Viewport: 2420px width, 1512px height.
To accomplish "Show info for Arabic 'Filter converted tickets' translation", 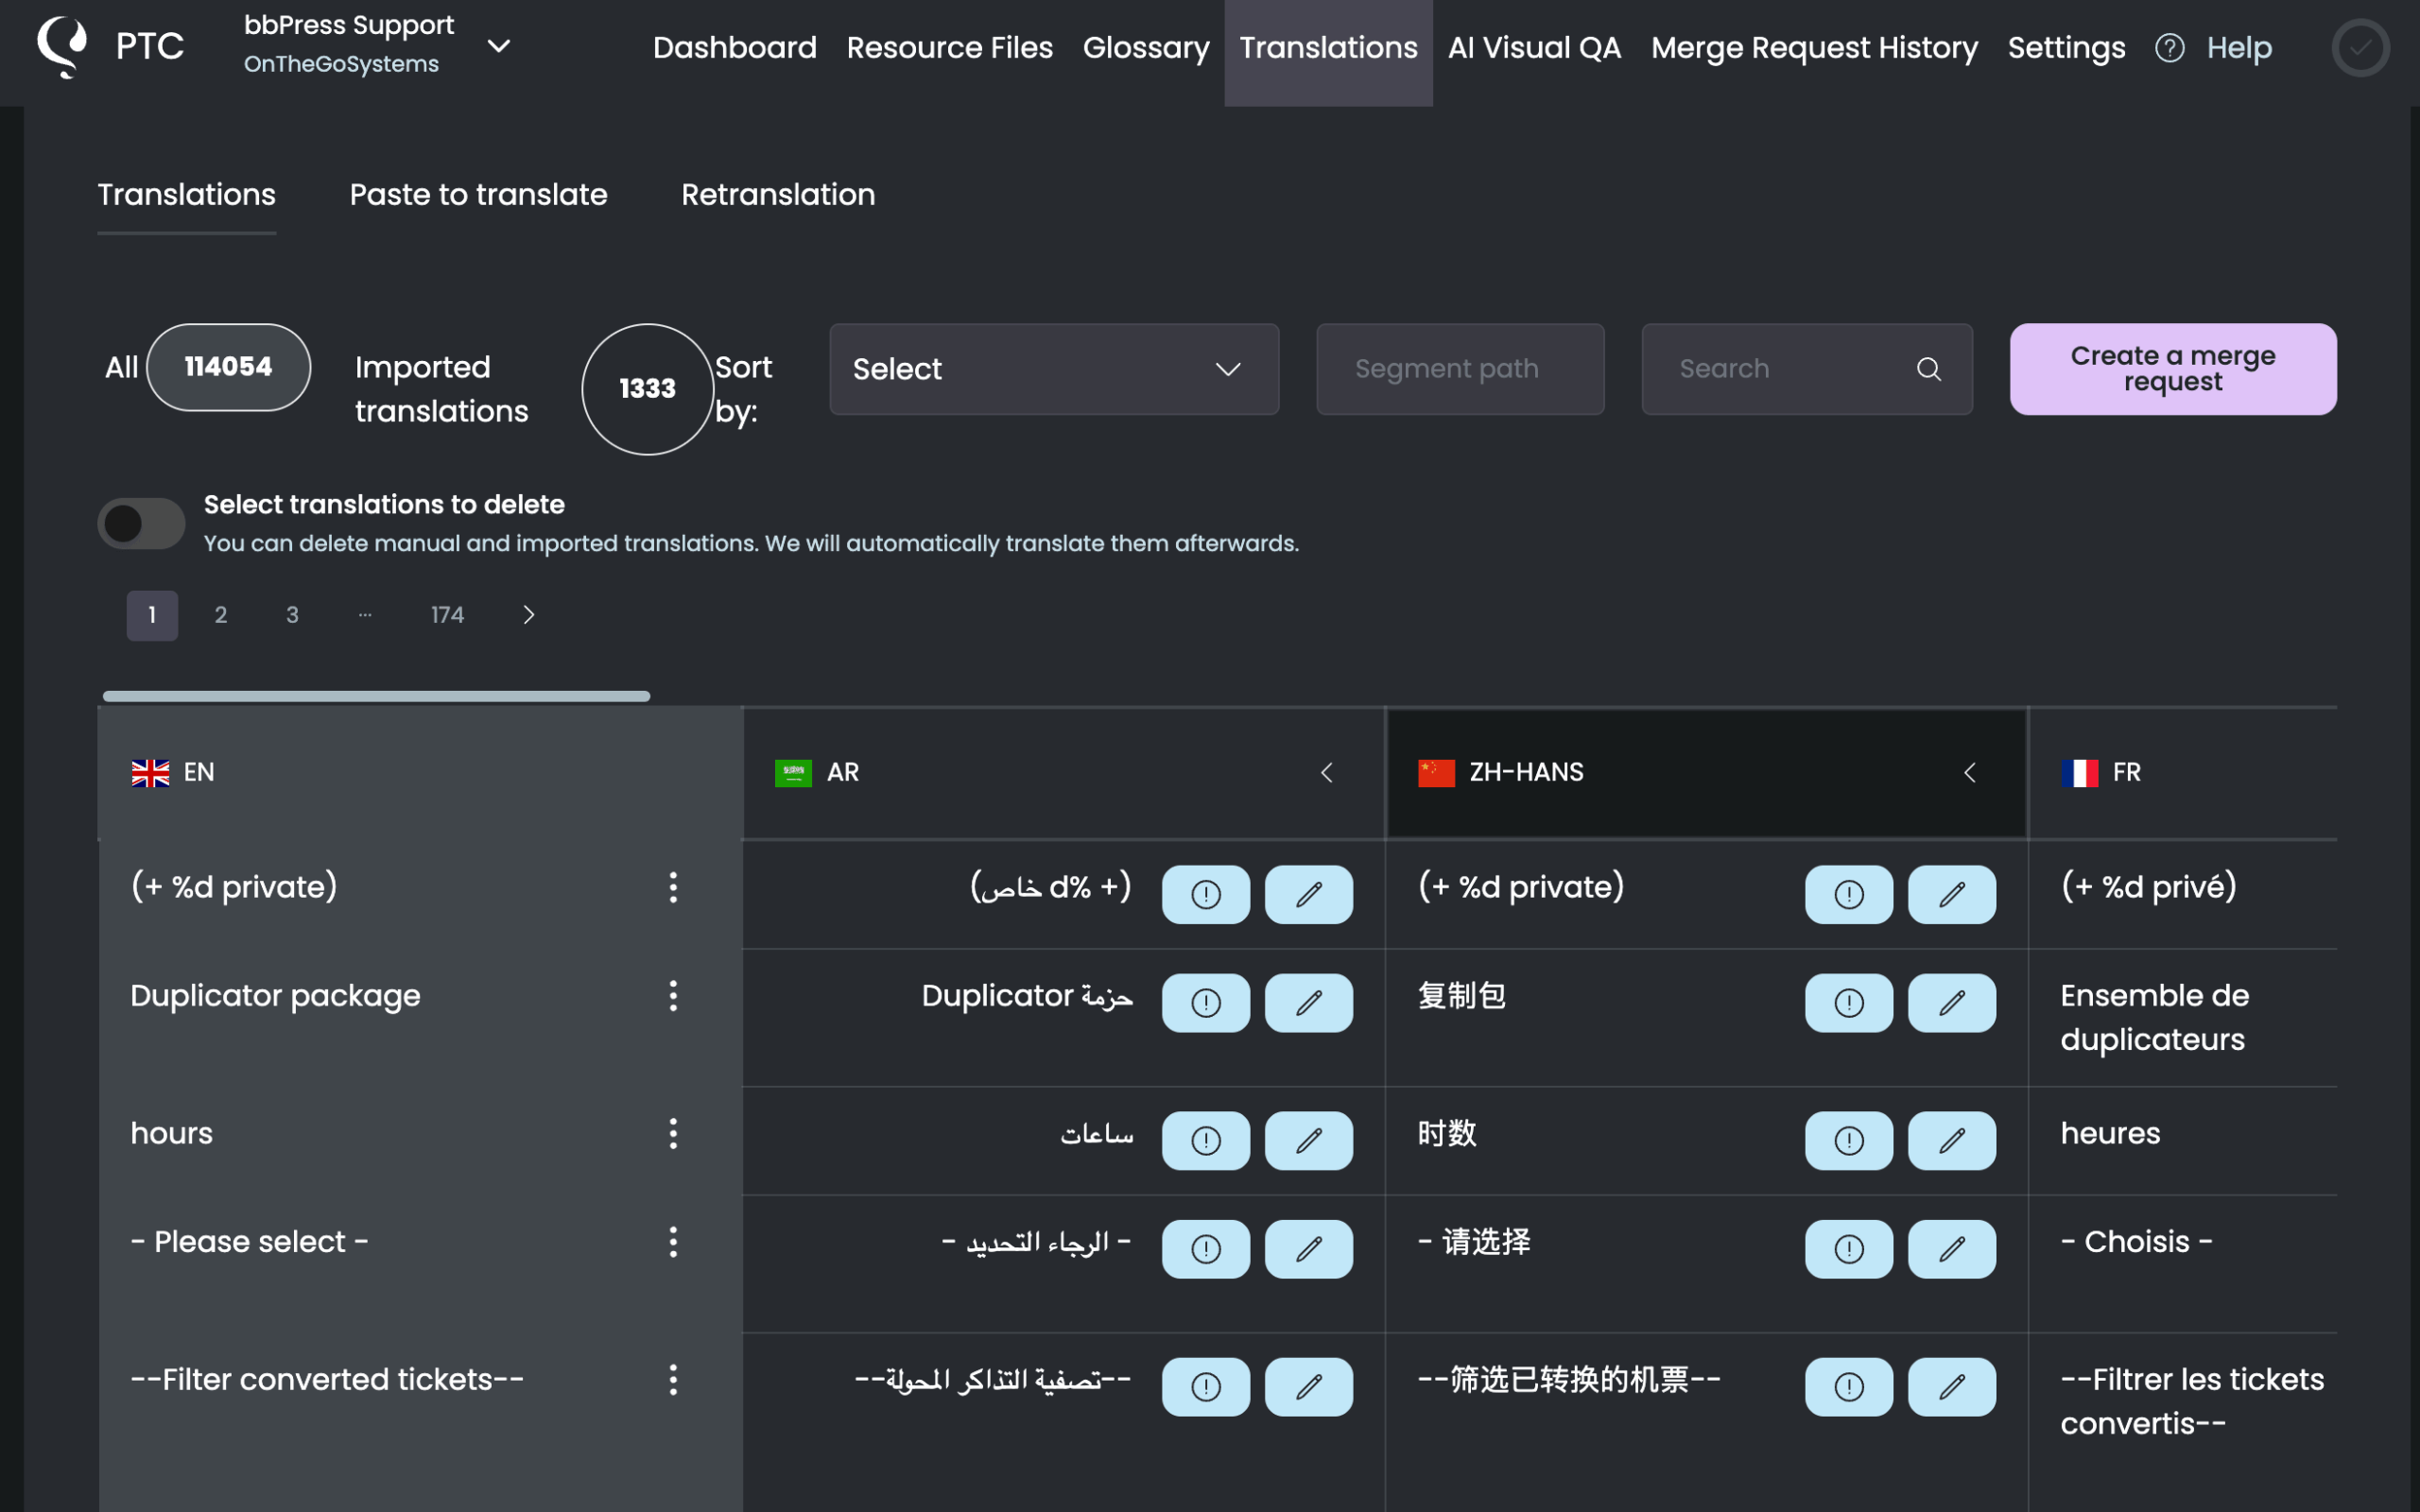I will point(1205,1387).
